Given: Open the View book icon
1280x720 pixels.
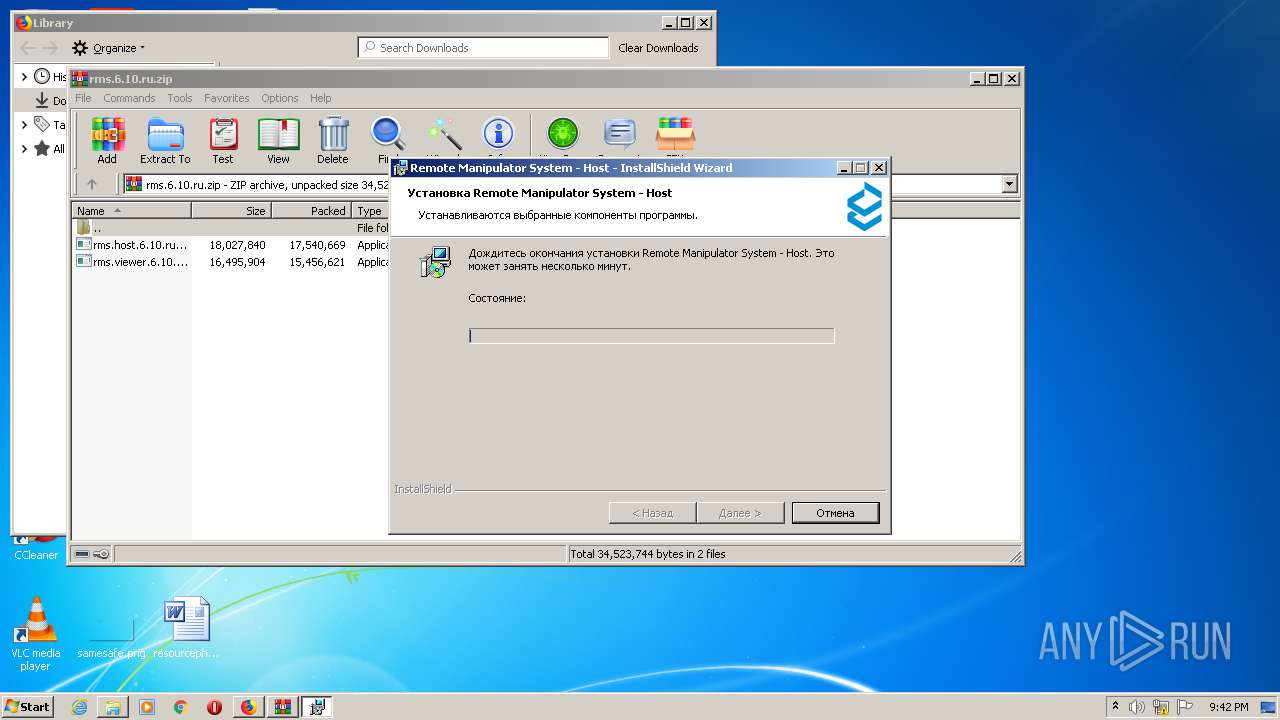Looking at the screenshot, I should point(278,140).
